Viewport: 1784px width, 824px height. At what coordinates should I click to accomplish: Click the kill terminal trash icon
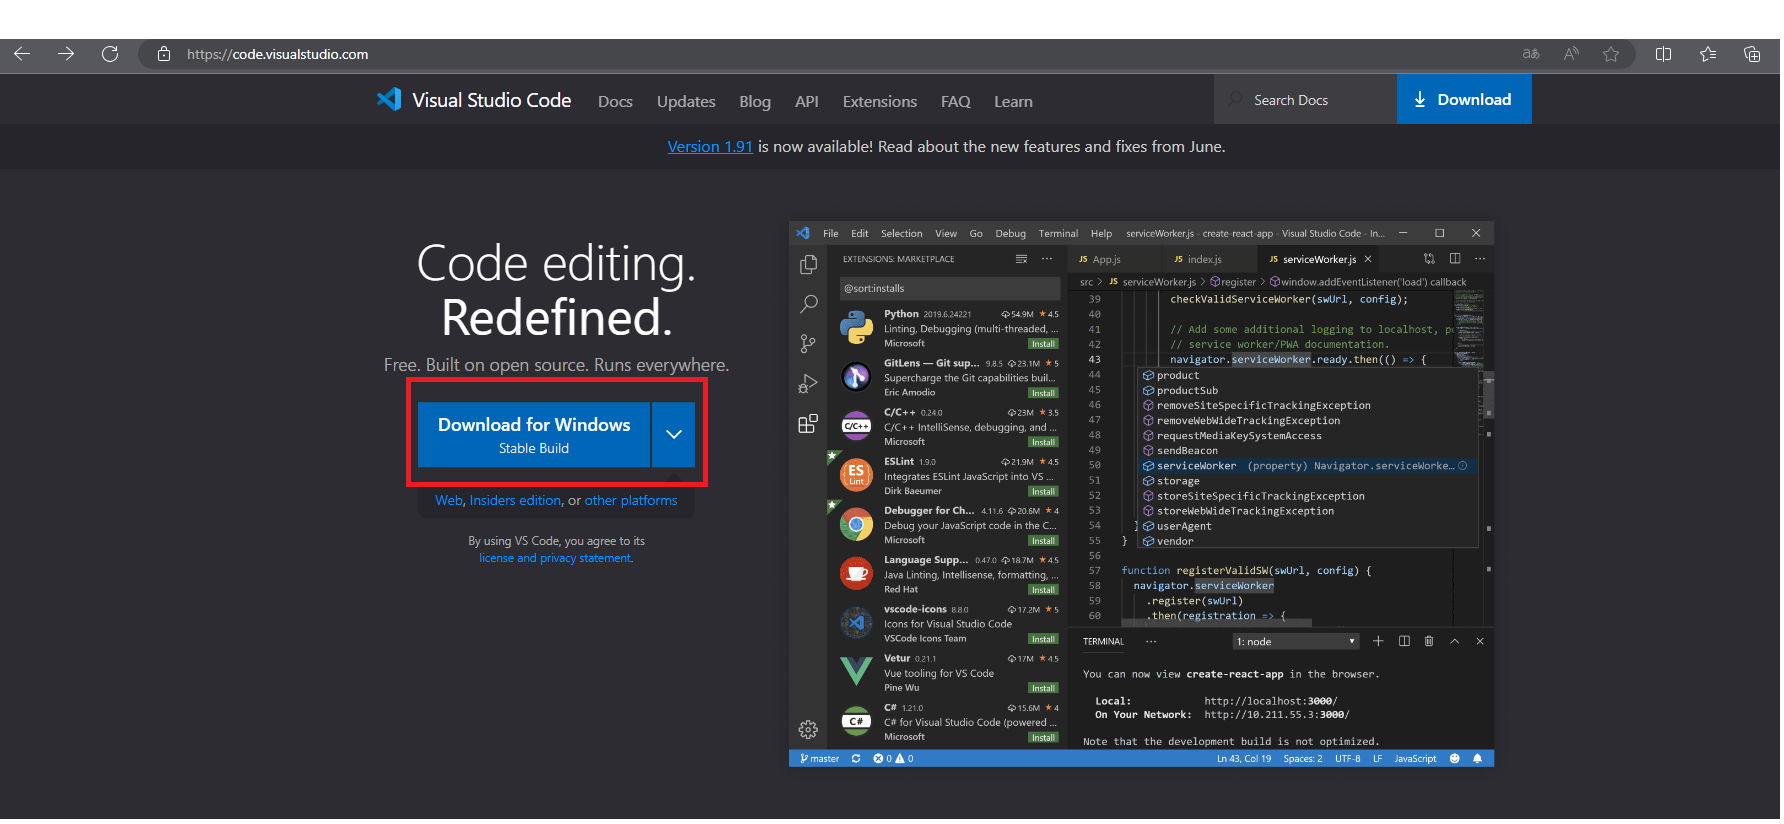pyautogui.click(x=1429, y=641)
